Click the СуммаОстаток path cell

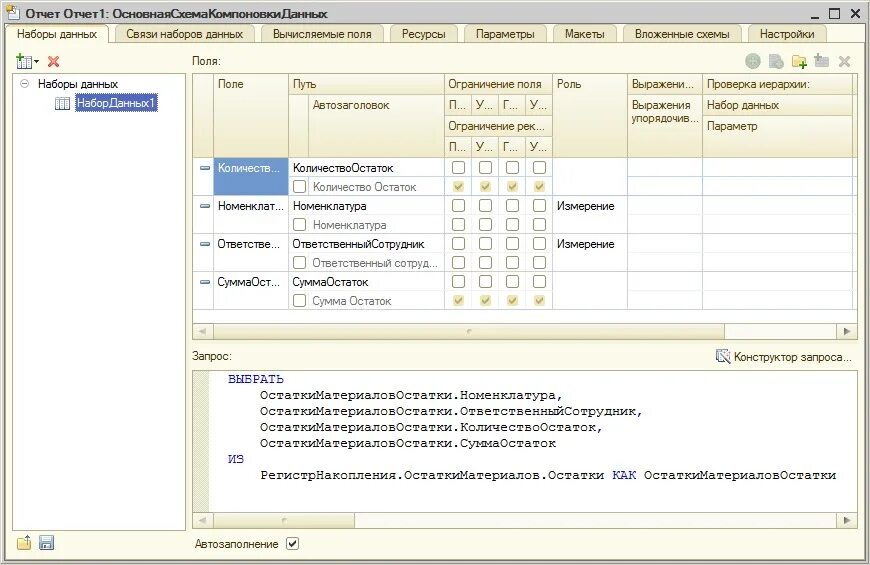pyautogui.click(x=366, y=282)
